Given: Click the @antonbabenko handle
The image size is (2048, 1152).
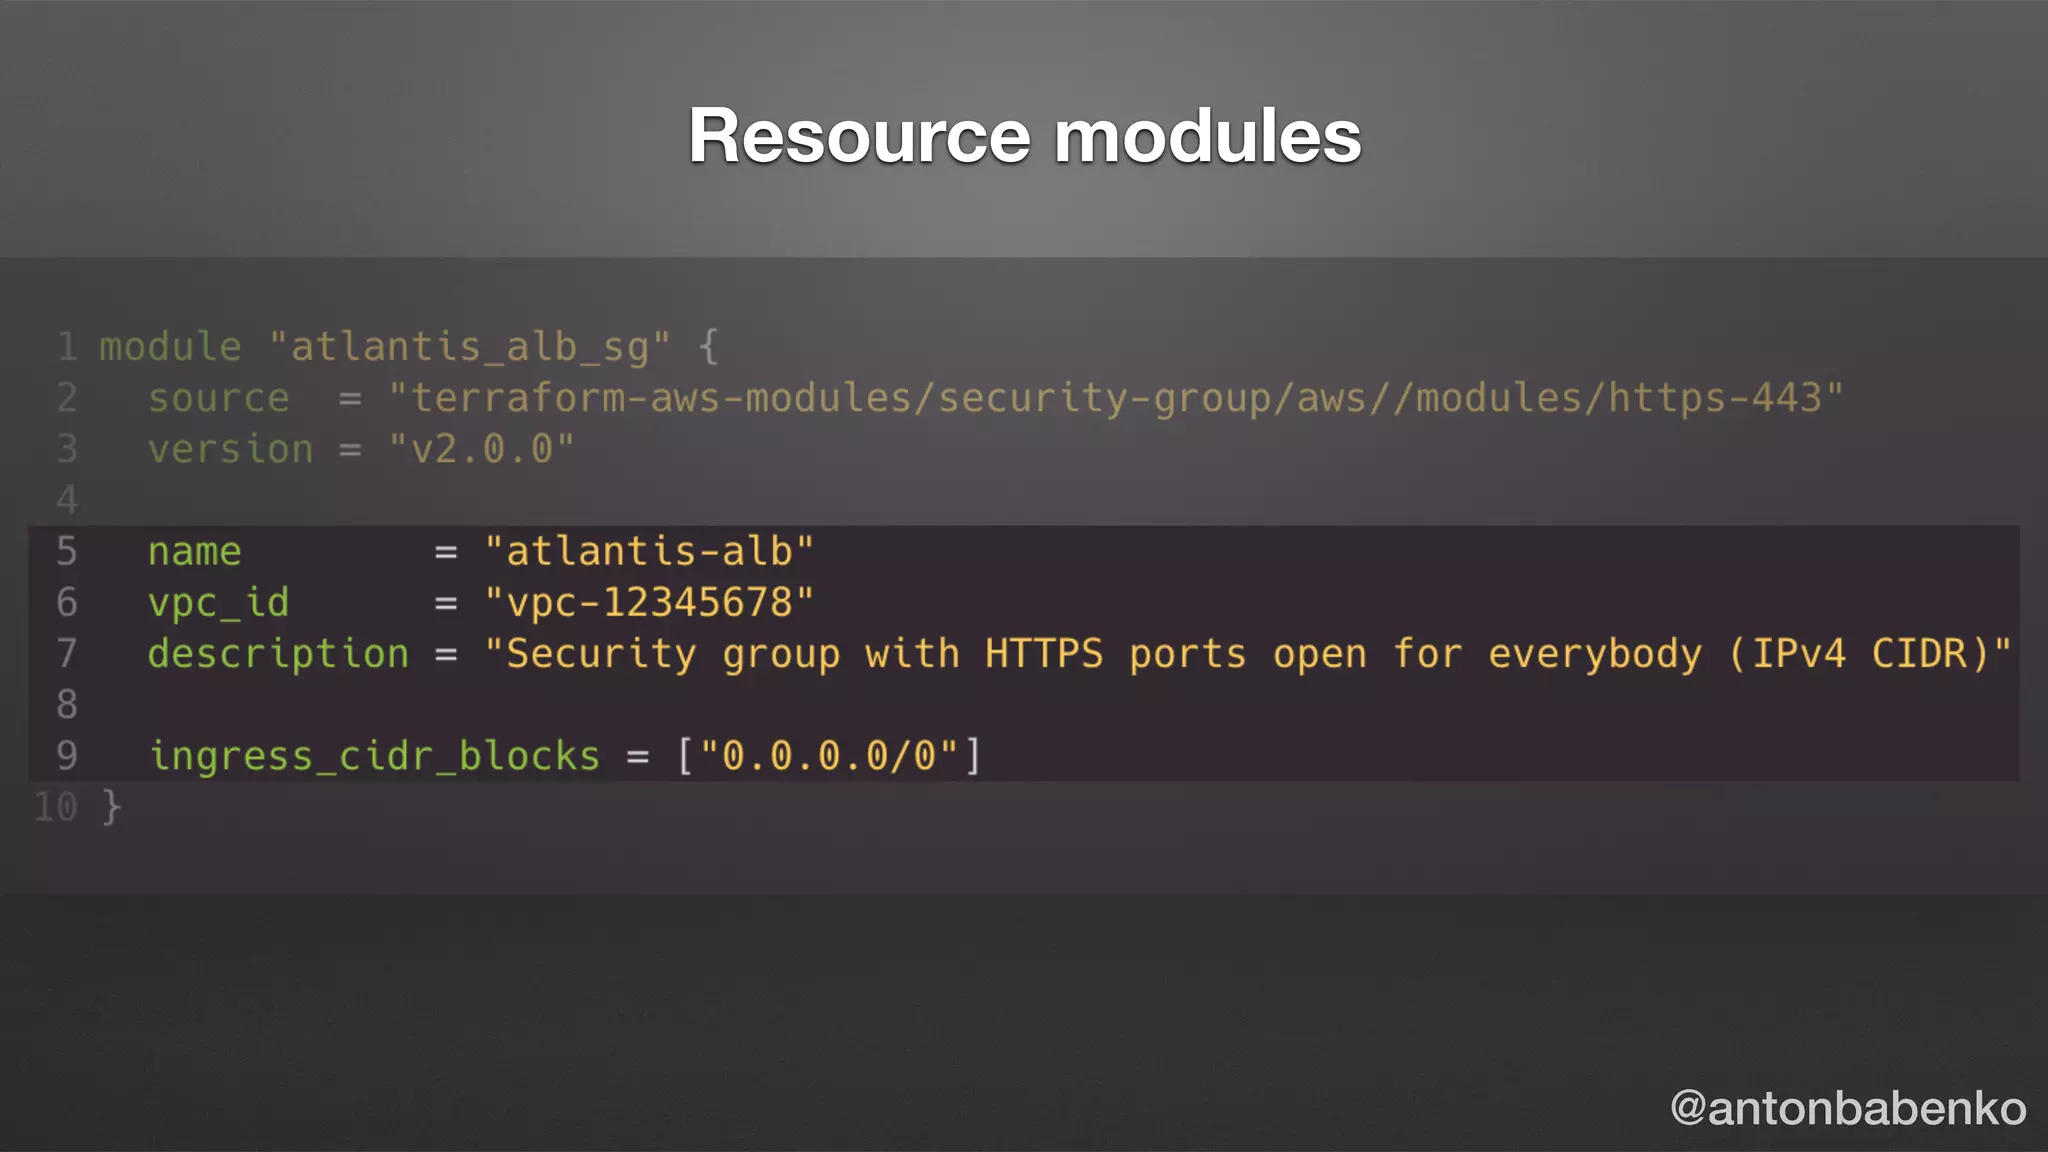Looking at the screenshot, I should [1848, 1108].
